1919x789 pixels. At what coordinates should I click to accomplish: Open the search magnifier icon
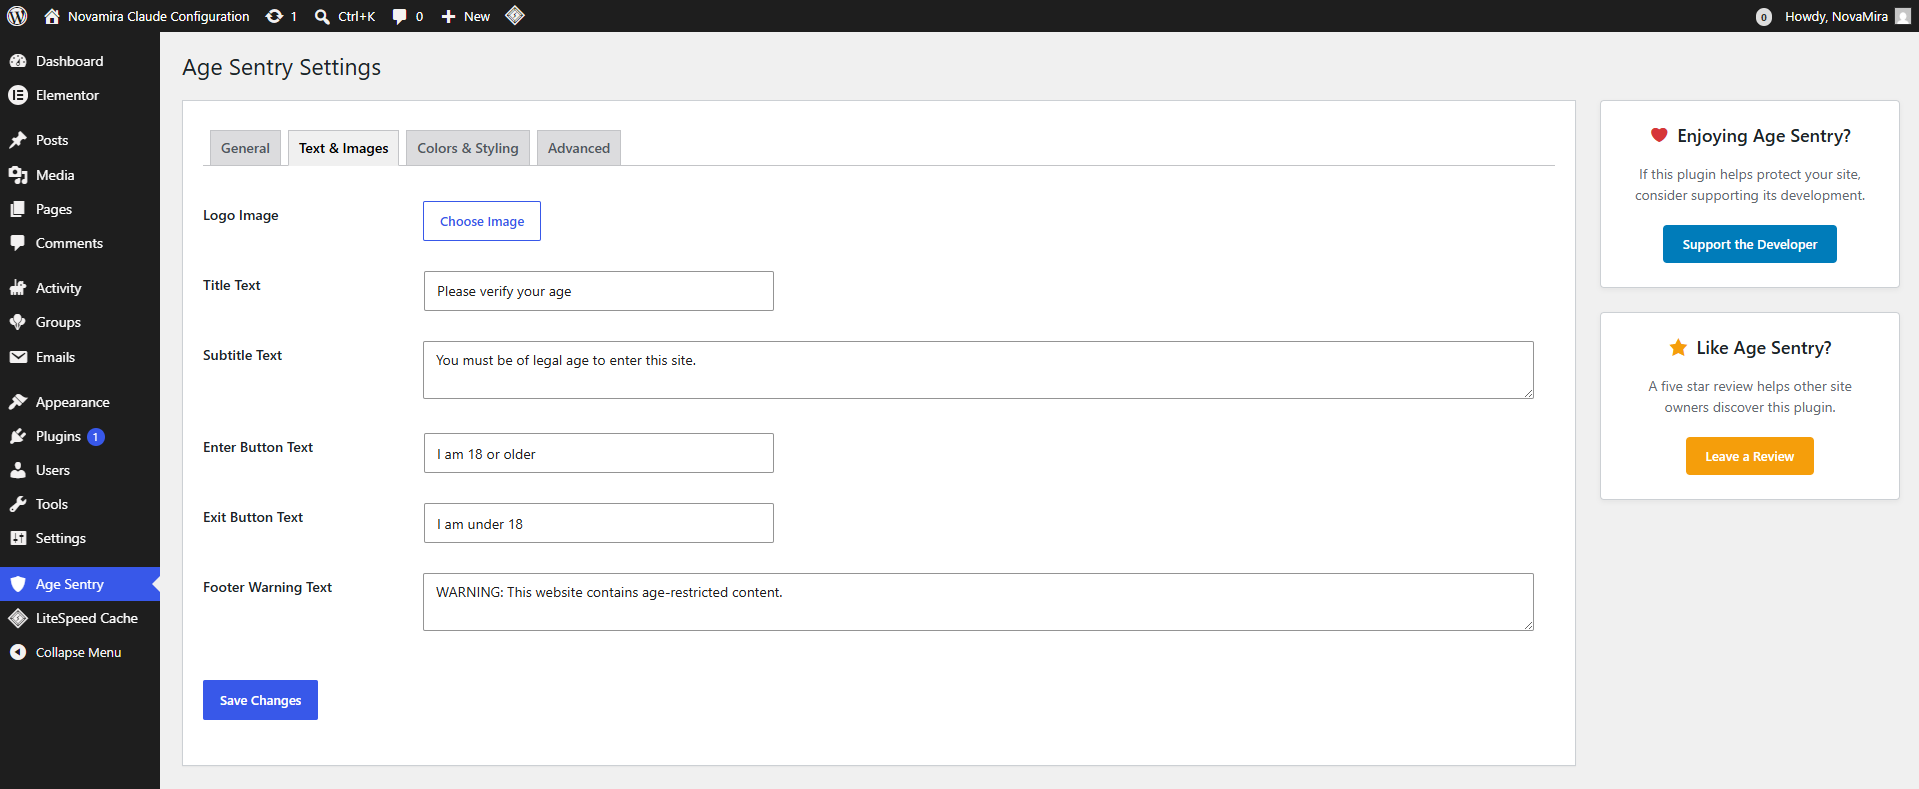pos(322,16)
